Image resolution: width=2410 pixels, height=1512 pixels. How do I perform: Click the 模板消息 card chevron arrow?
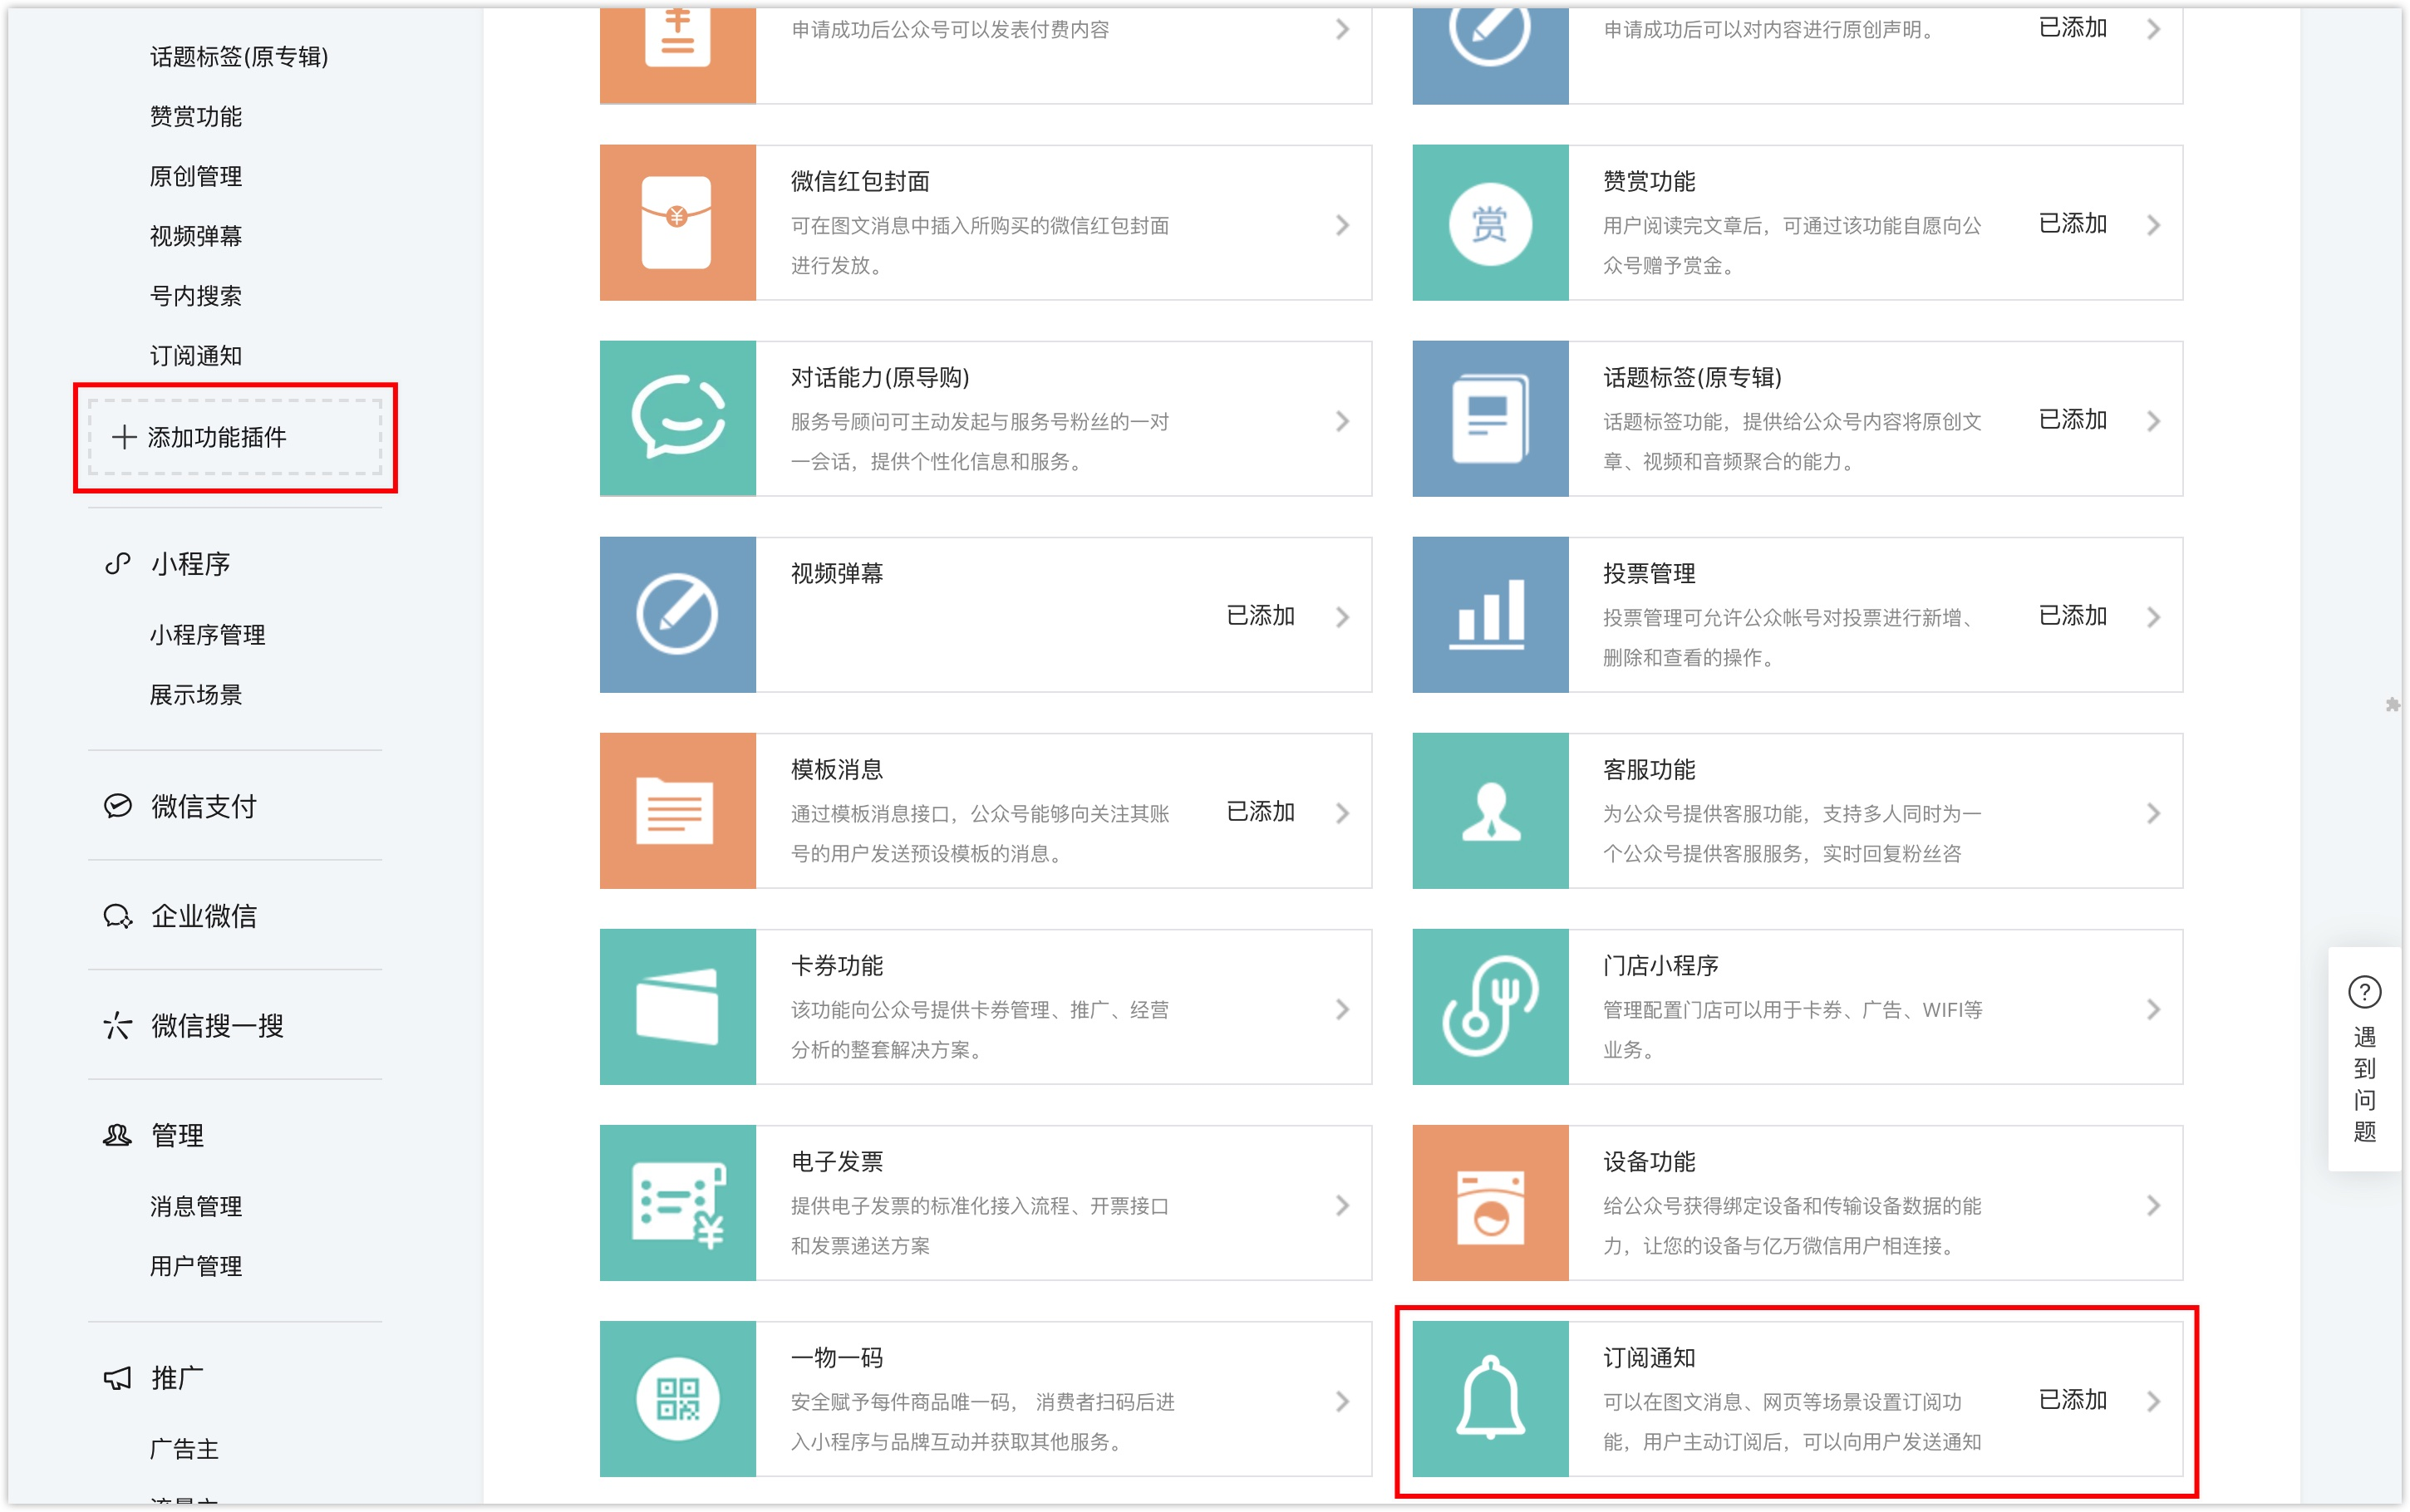coord(1342,813)
